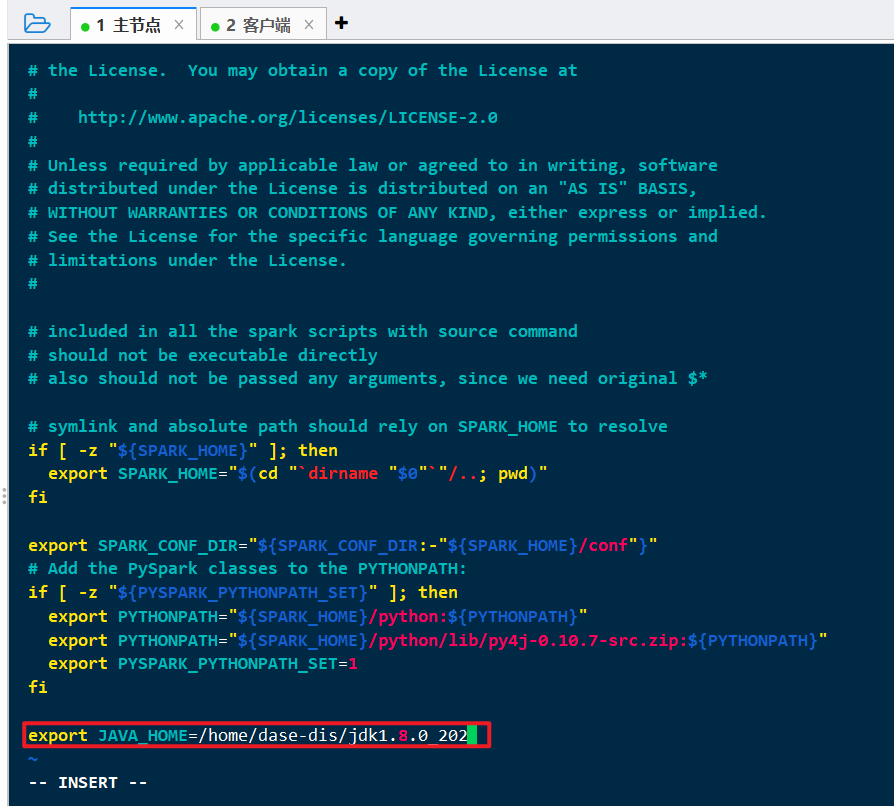
Task: Click the 'also should not be passed' comment
Action: coord(368,378)
